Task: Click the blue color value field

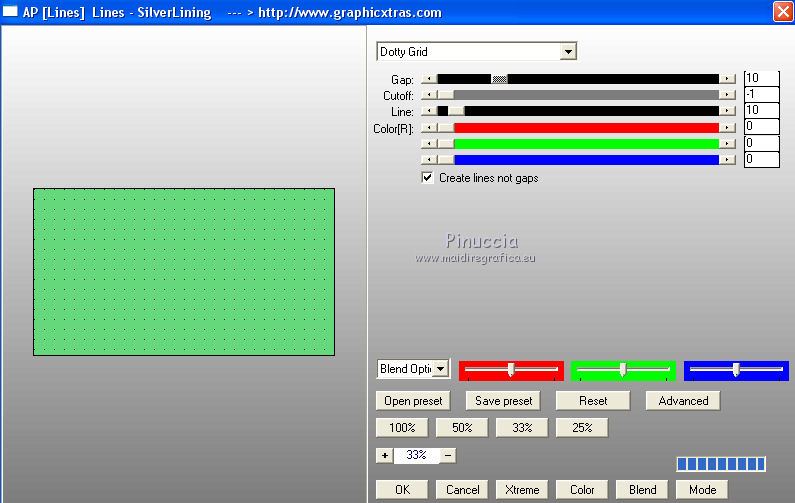Action: 762,159
